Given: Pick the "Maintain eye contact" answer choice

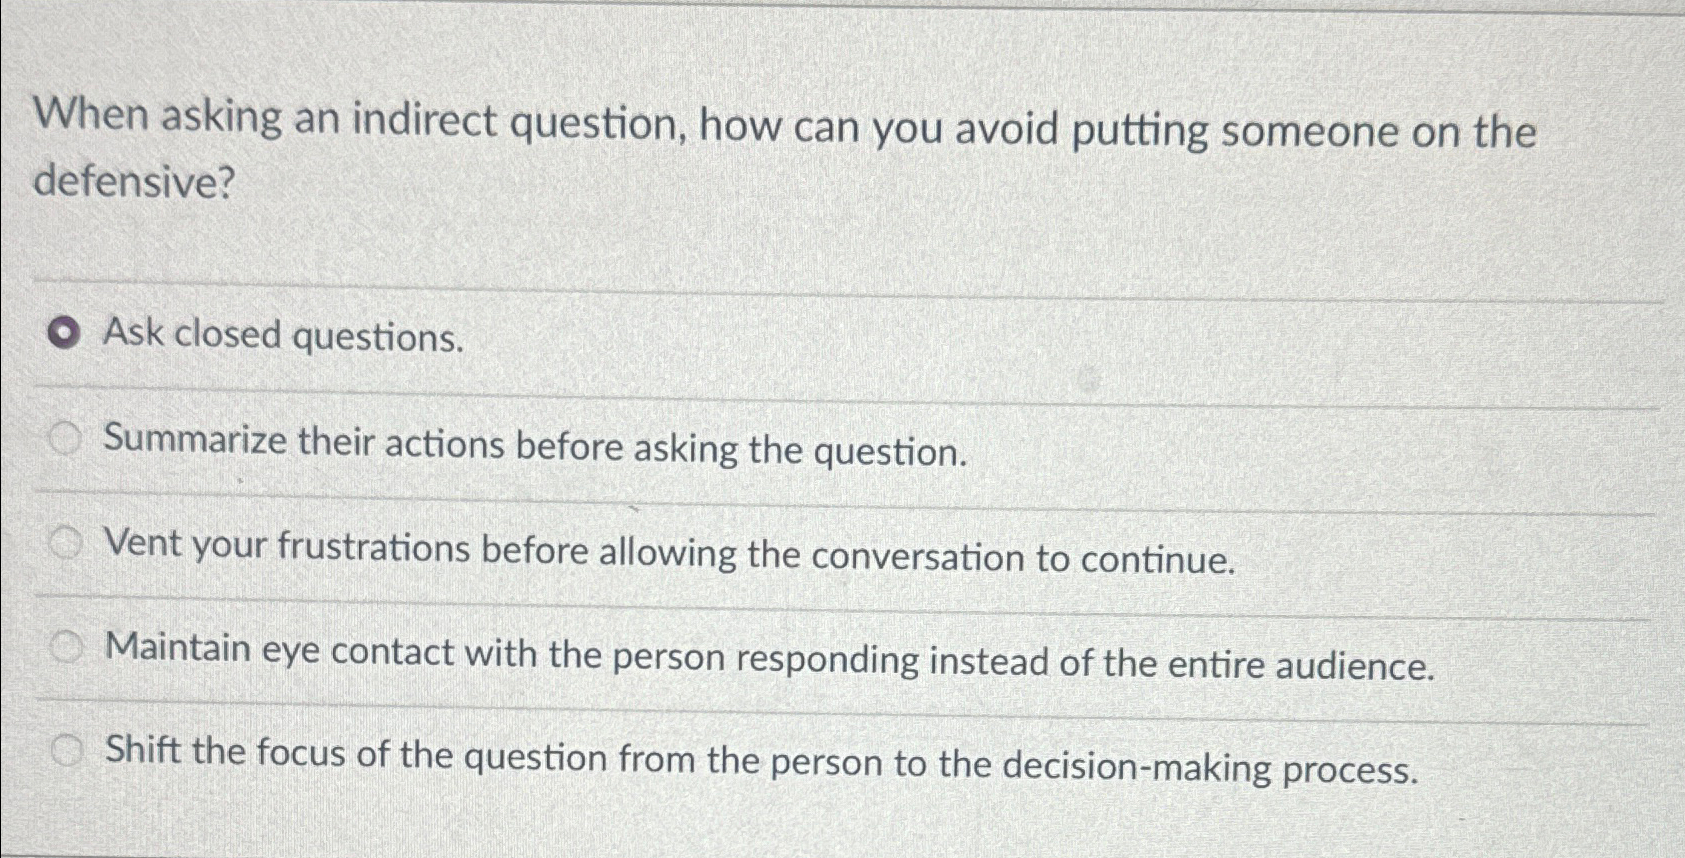Looking at the screenshot, I should tap(66, 647).
